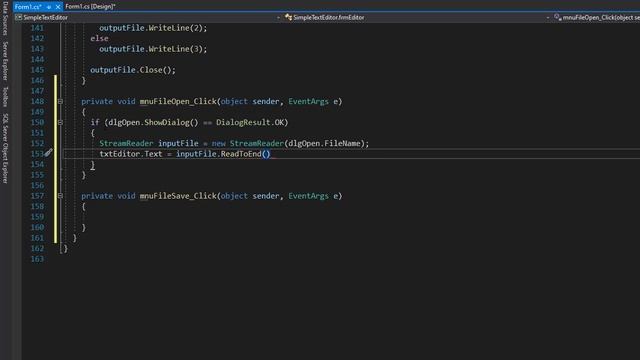Click EventArgs type in mnuFileOpen_Click signature

308,101
